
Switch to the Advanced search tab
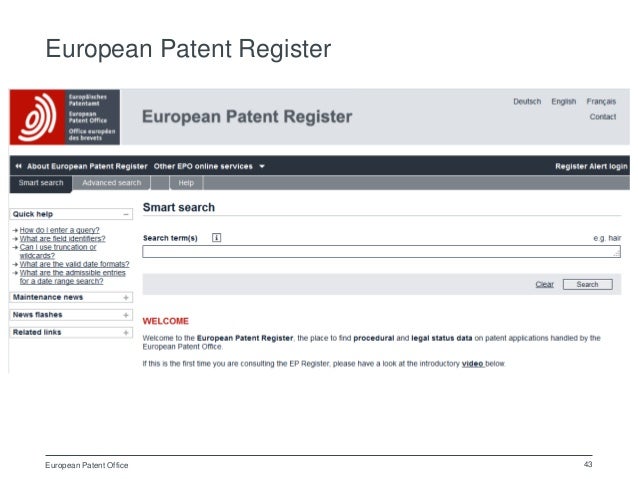[x=112, y=183]
